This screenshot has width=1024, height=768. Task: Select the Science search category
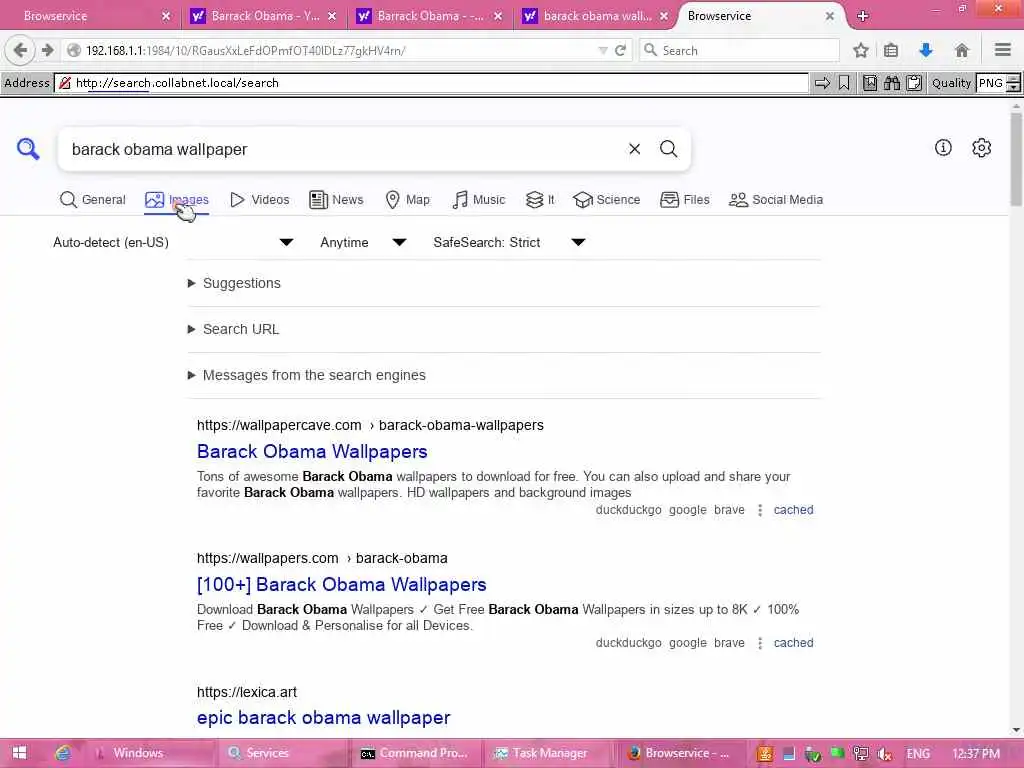[x=606, y=200]
